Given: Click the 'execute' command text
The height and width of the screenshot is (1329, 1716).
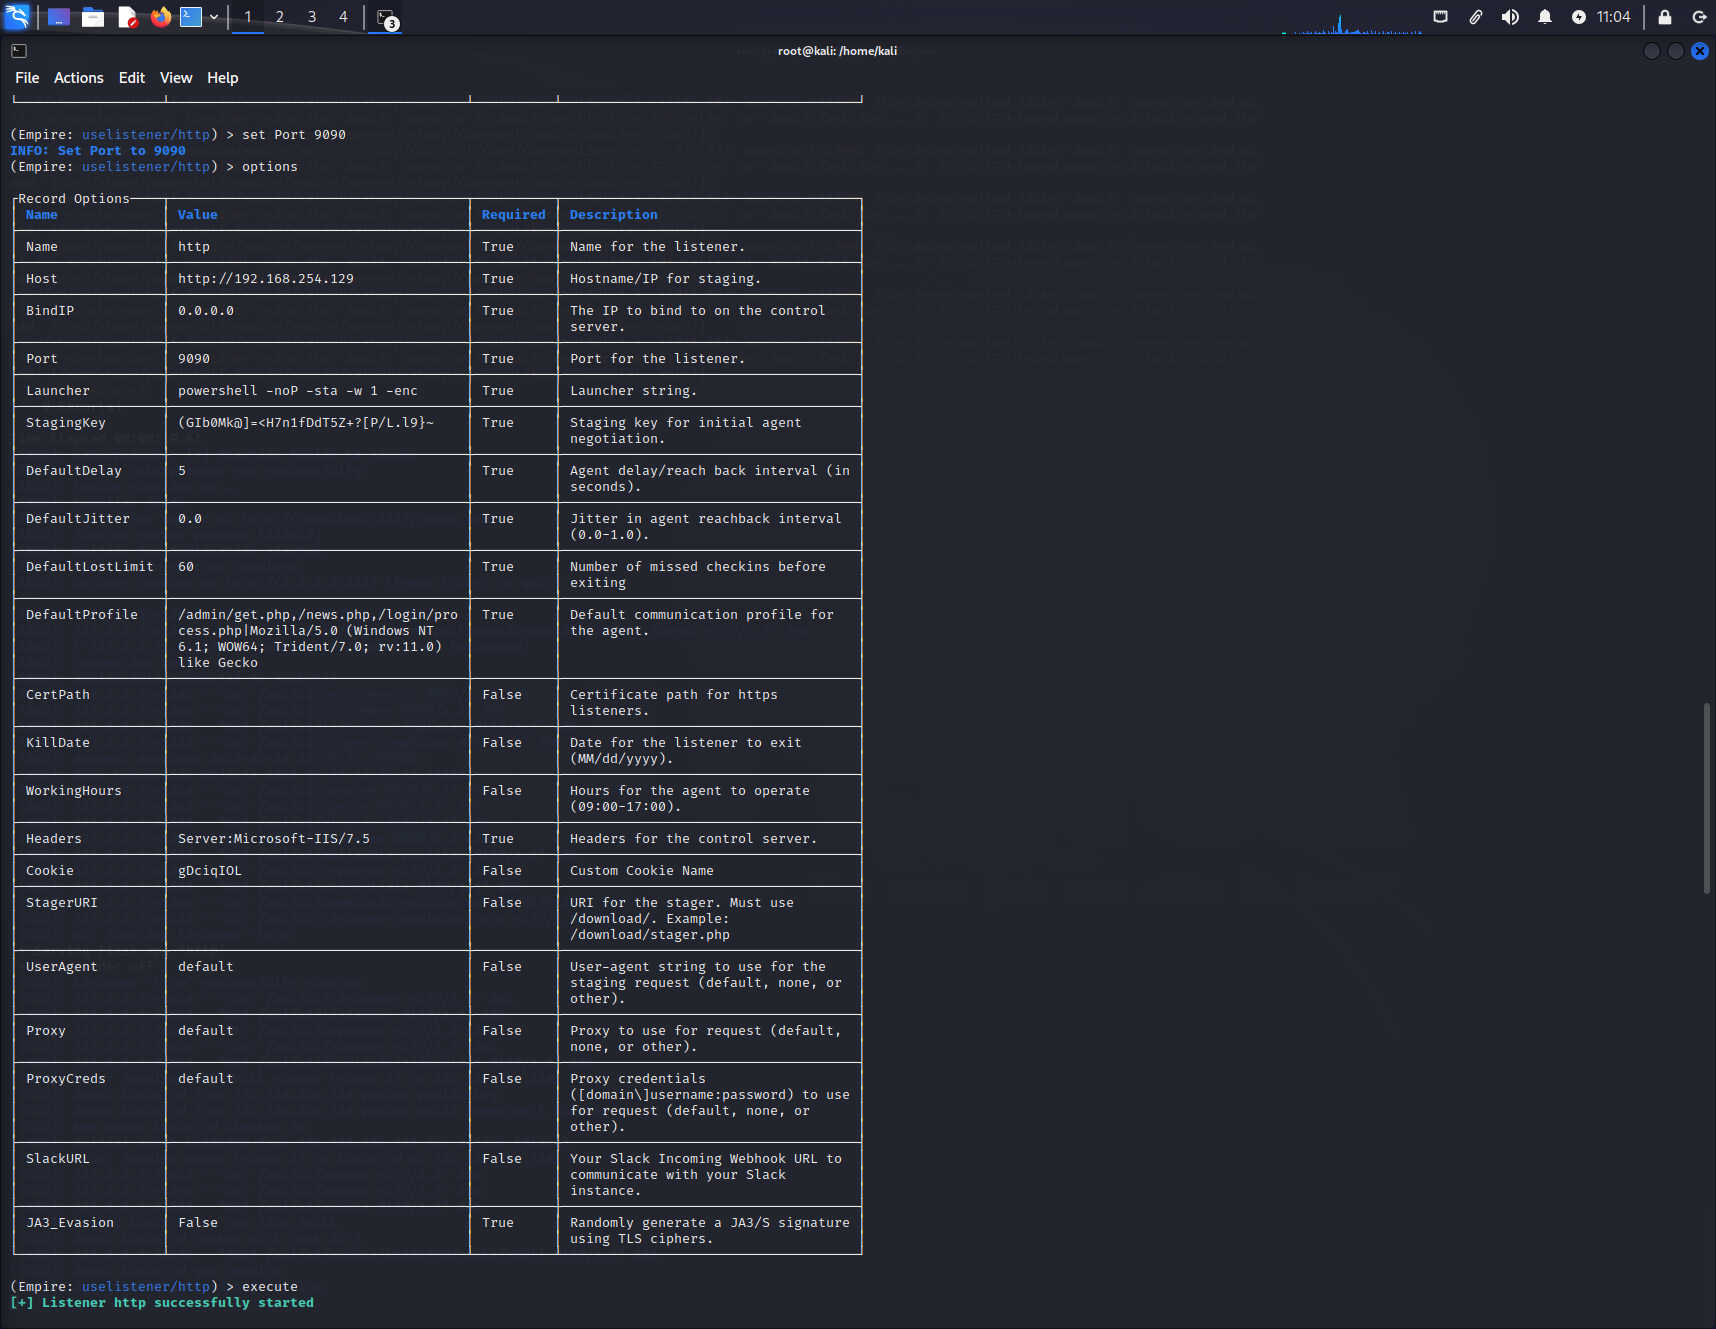Looking at the screenshot, I should pyautogui.click(x=270, y=1287).
